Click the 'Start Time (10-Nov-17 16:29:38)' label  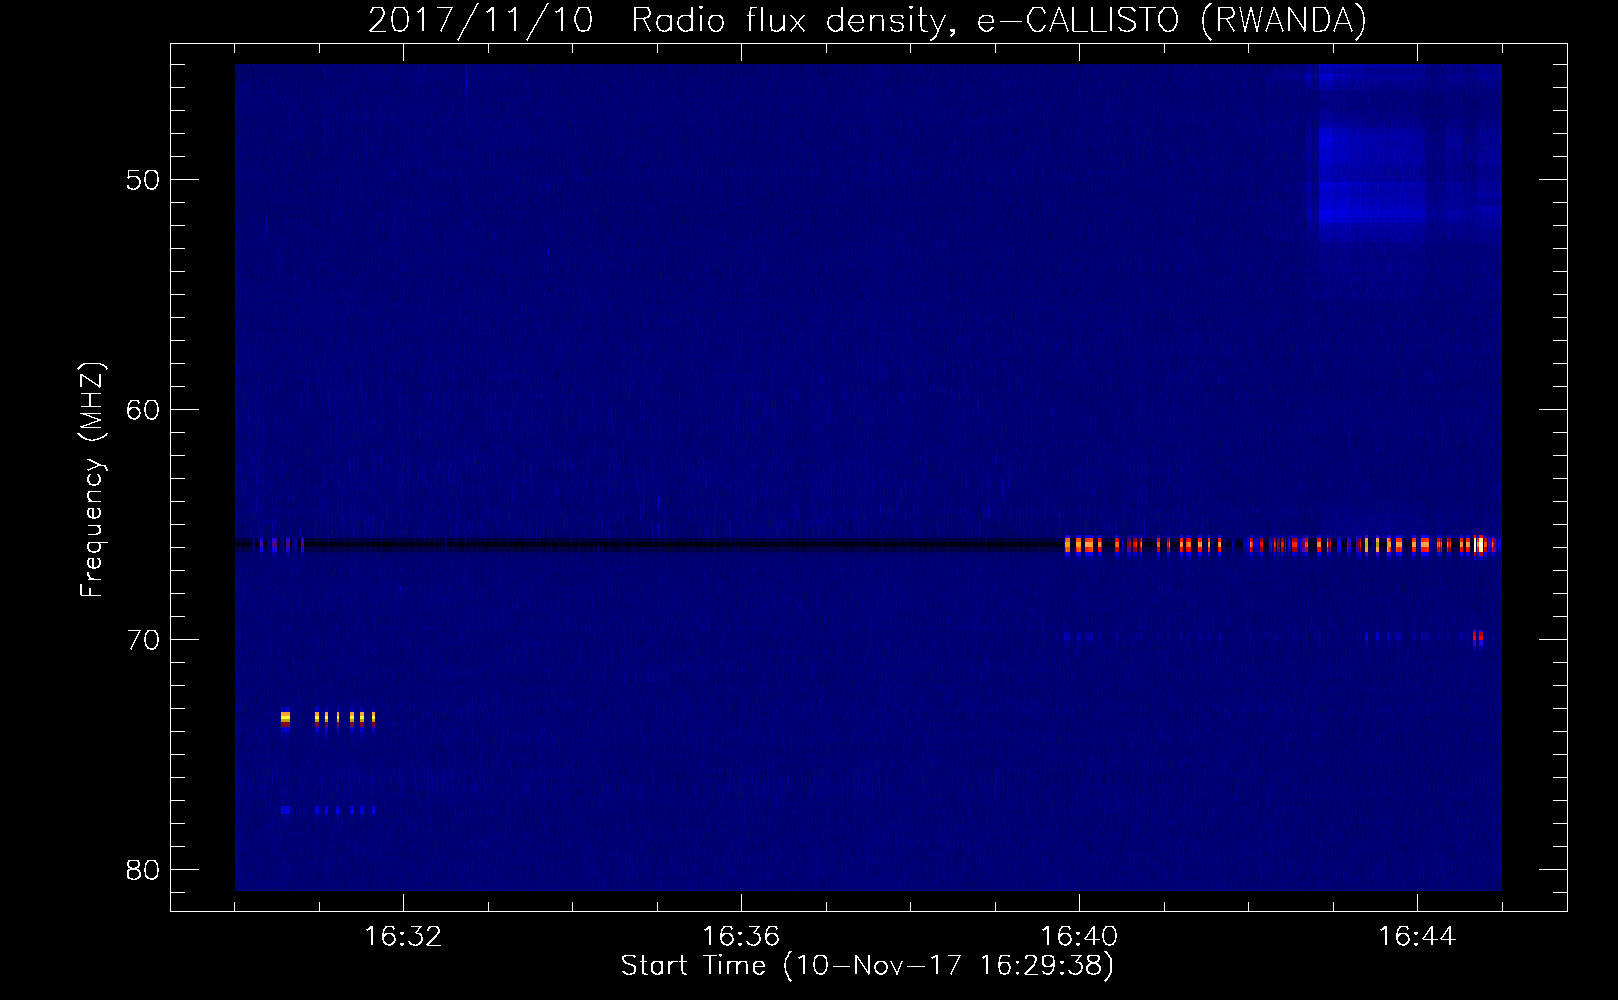[x=867, y=965]
